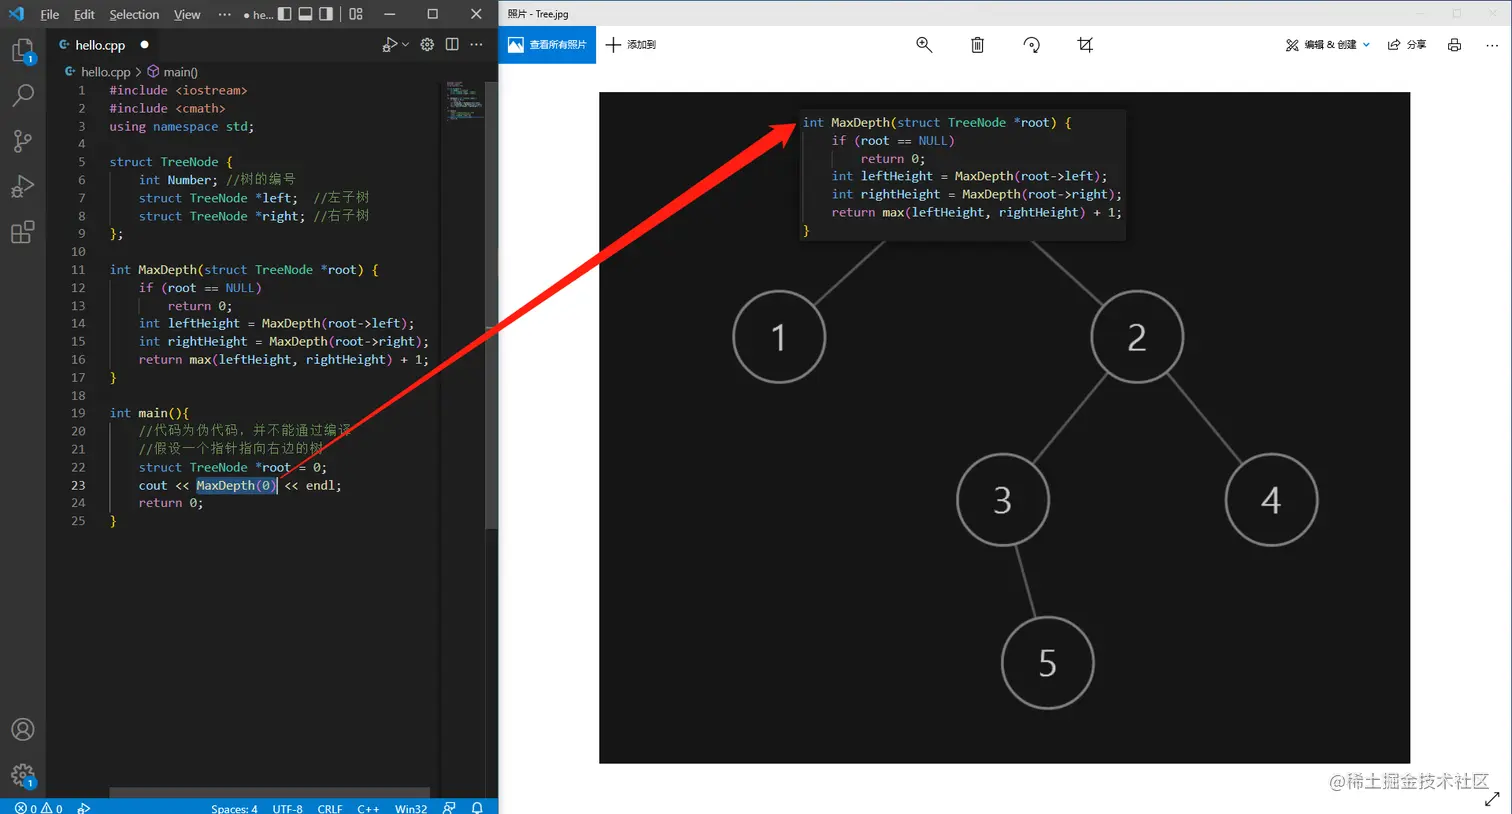Split the hello.cpp editor right

point(452,45)
